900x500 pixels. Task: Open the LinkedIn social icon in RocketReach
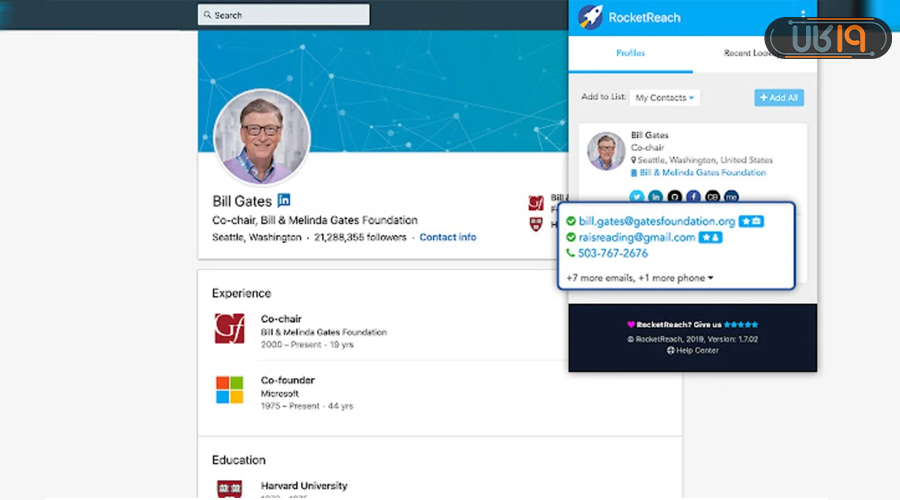pyautogui.click(x=655, y=197)
